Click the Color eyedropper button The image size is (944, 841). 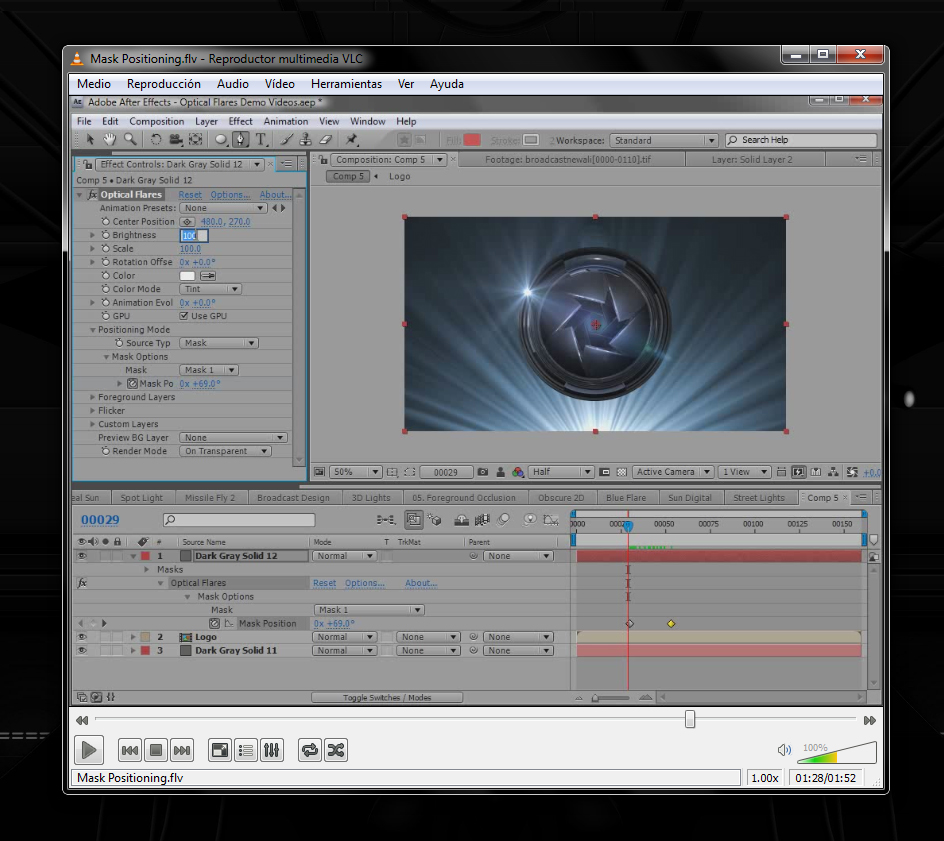(208, 276)
